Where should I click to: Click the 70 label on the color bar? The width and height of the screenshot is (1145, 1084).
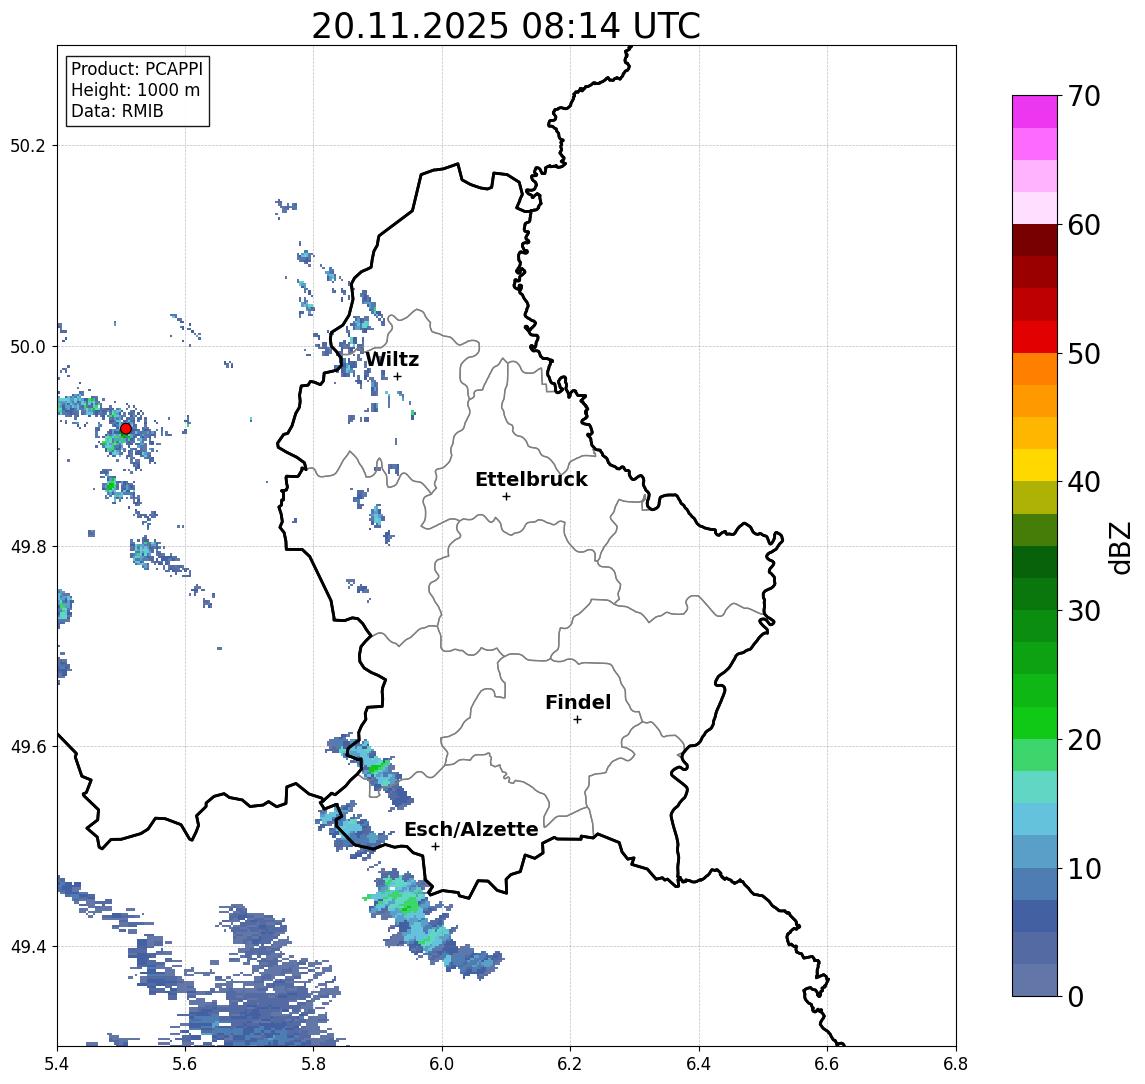[x=1084, y=96]
